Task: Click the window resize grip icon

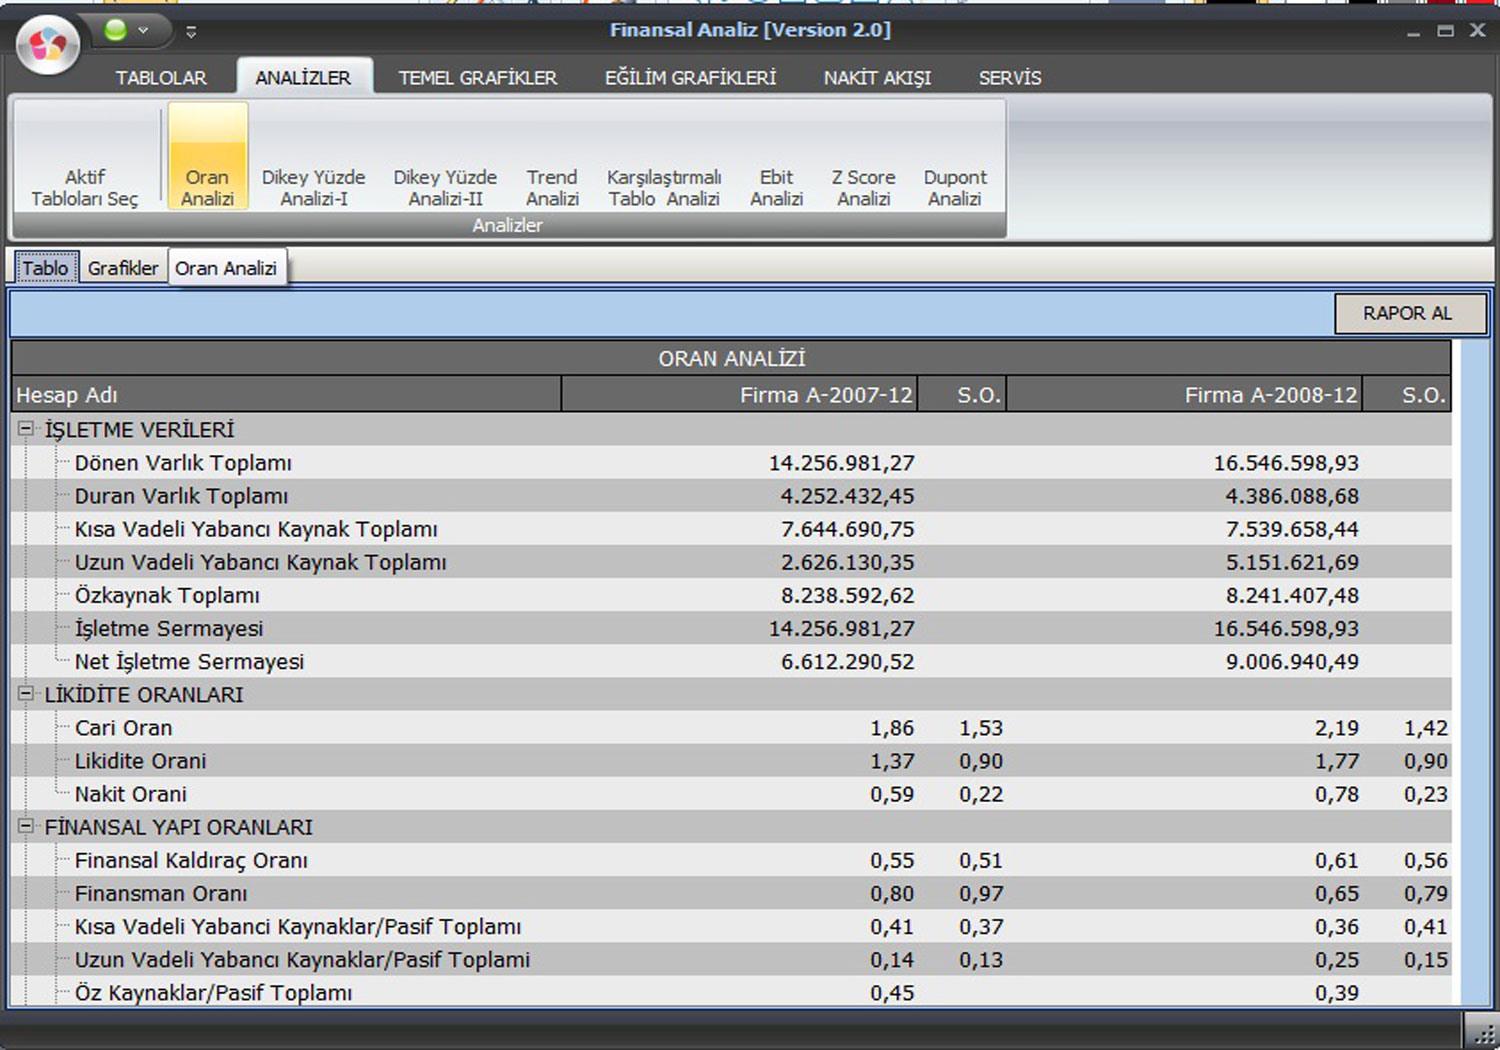Action: (1483, 1034)
